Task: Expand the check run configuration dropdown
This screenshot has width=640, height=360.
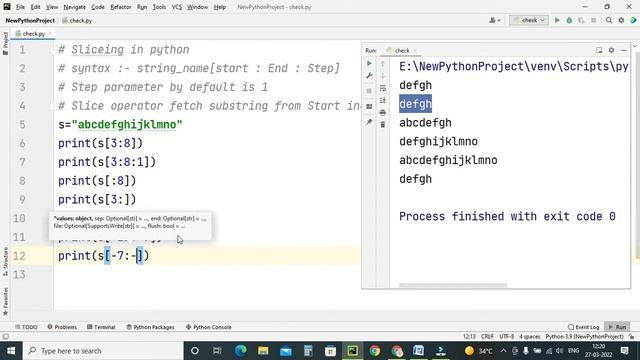Action: [529, 20]
